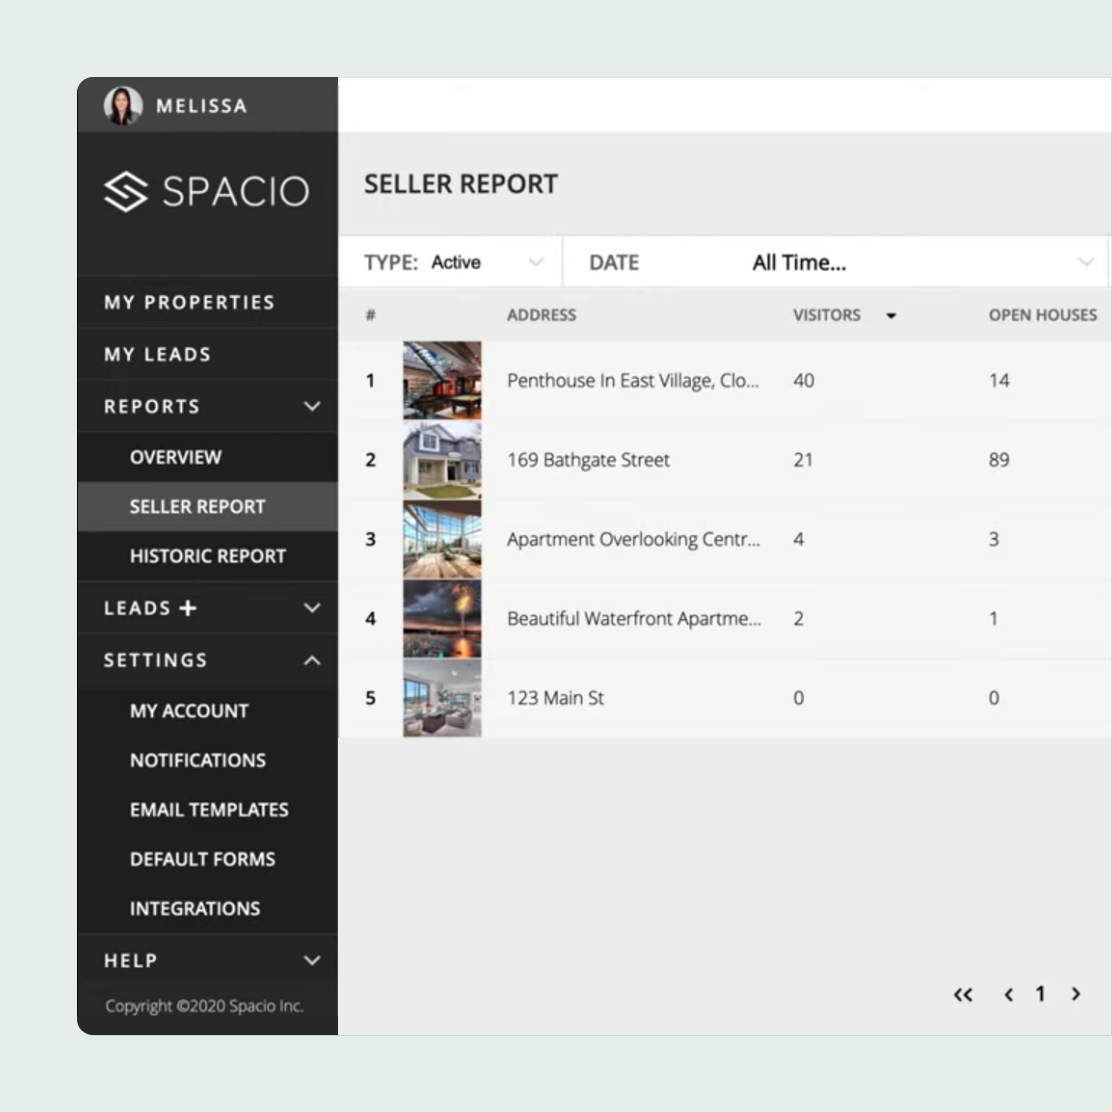
Task: Click the Settings menu label
Action: tap(155, 660)
